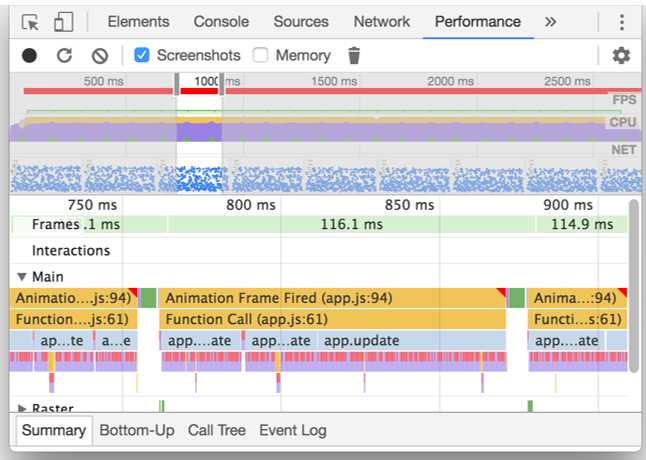Start recording with the record button
646x460 pixels.
(x=29, y=55)
